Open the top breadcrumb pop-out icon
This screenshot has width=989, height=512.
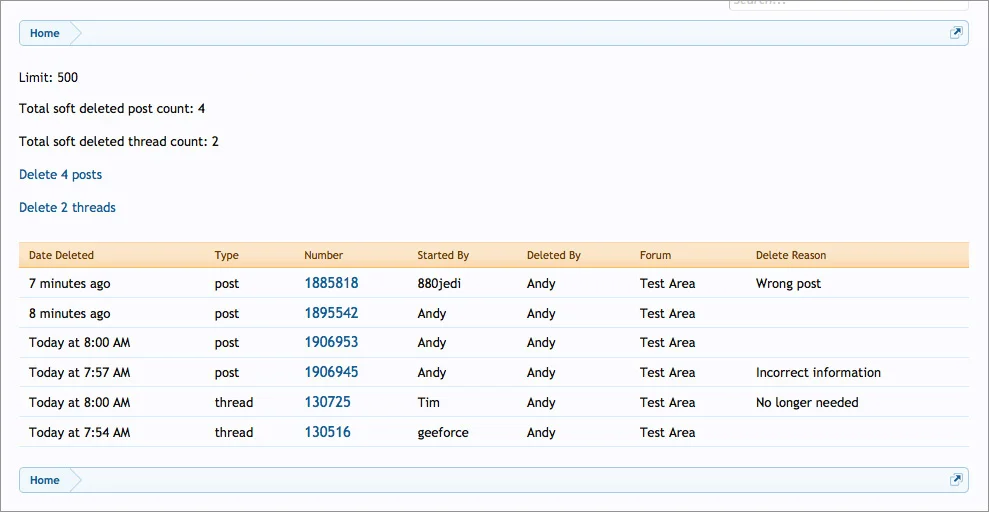click(956, 33)
